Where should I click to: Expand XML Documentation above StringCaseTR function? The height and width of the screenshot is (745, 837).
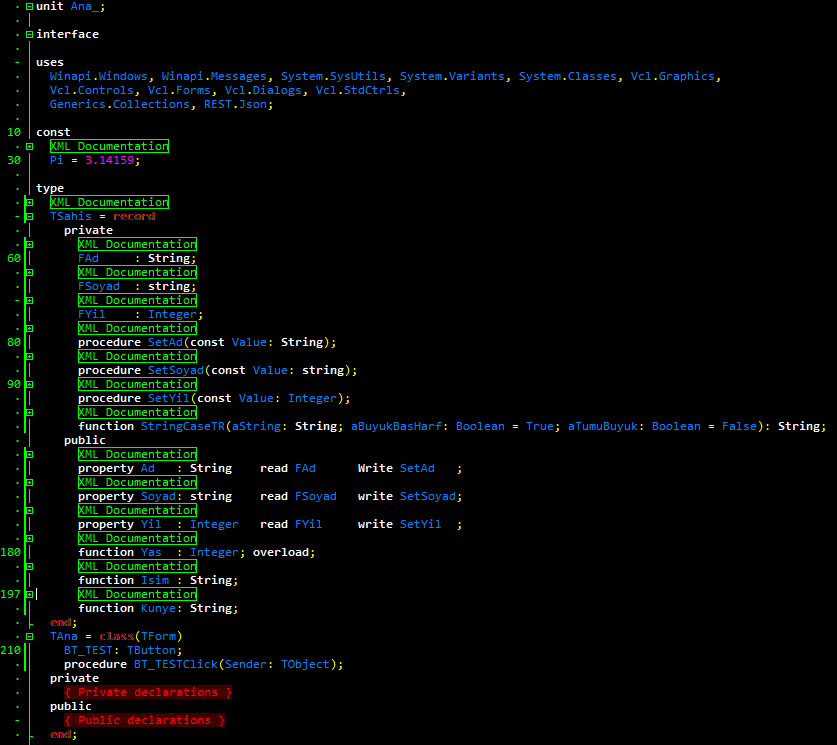(30, 412)
